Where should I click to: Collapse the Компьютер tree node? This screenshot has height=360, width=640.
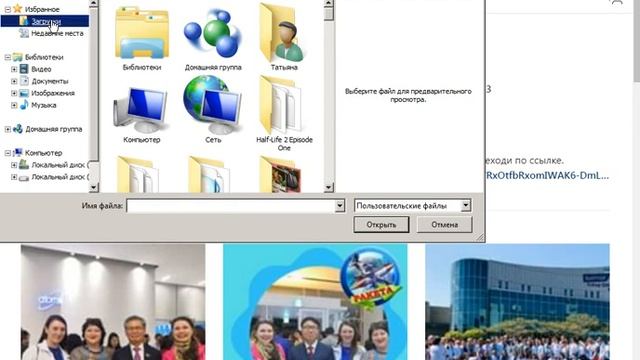tap(7, 153)
